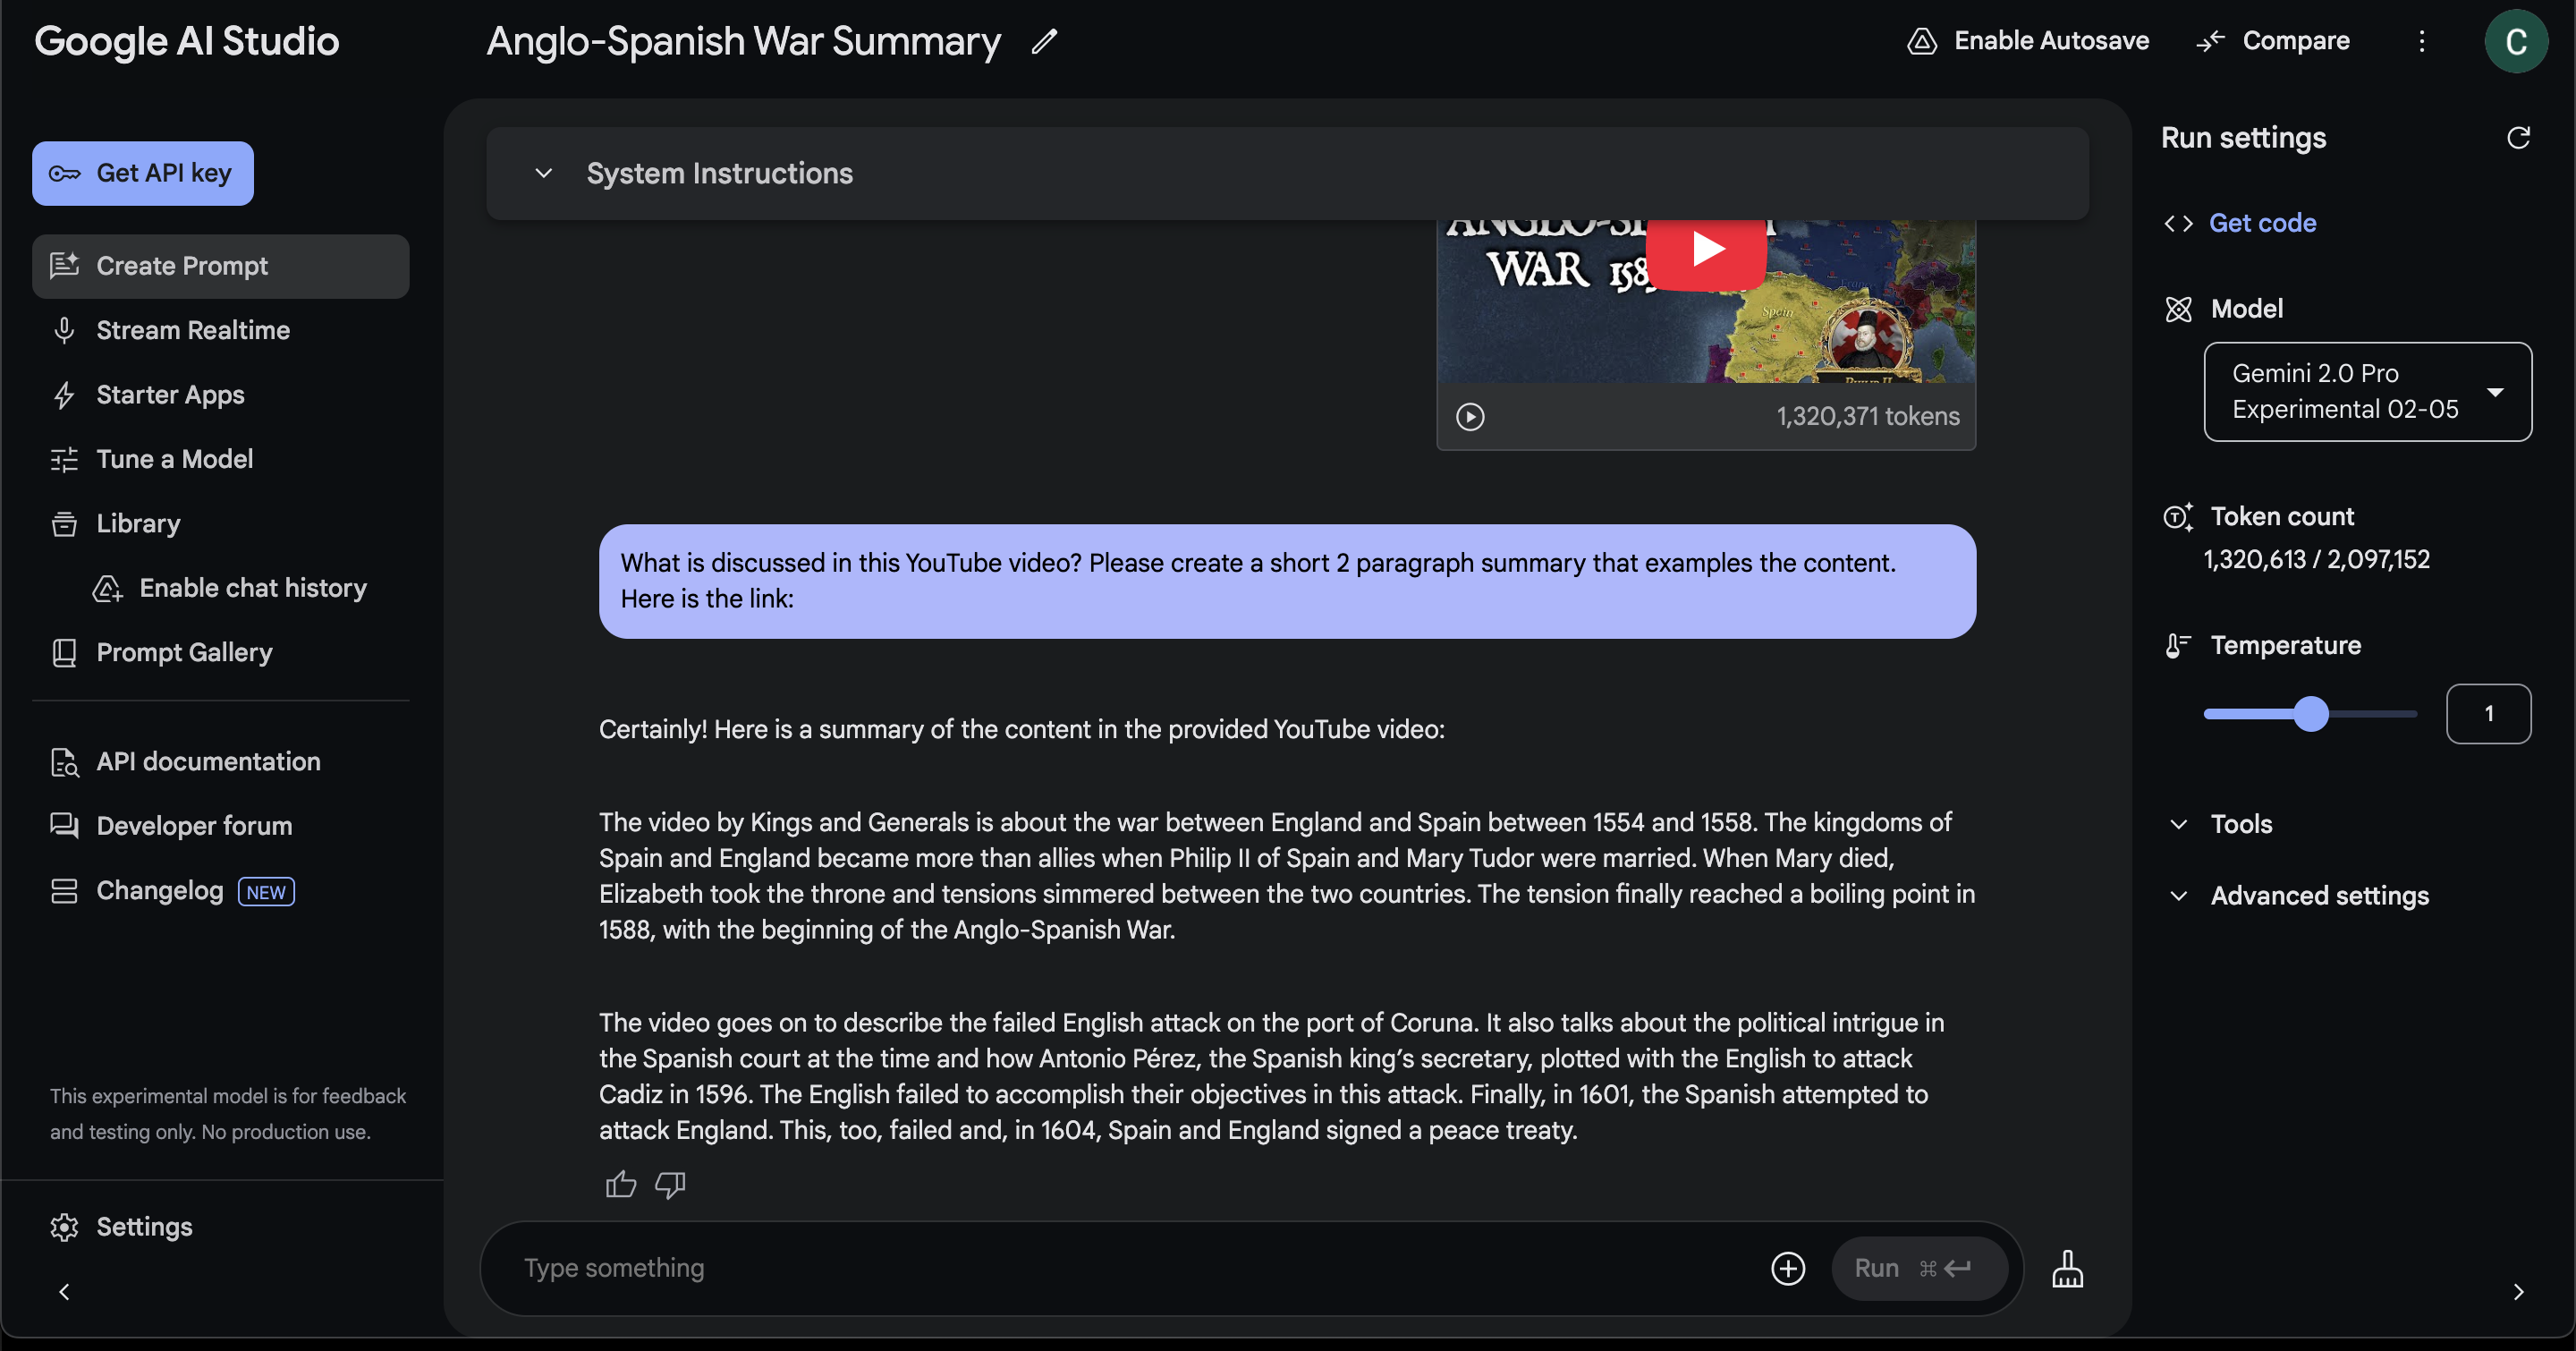Collapse the left sidebar with chevron
The height and width of the screenshot is (1351, 2576).
click(64, 1292)
